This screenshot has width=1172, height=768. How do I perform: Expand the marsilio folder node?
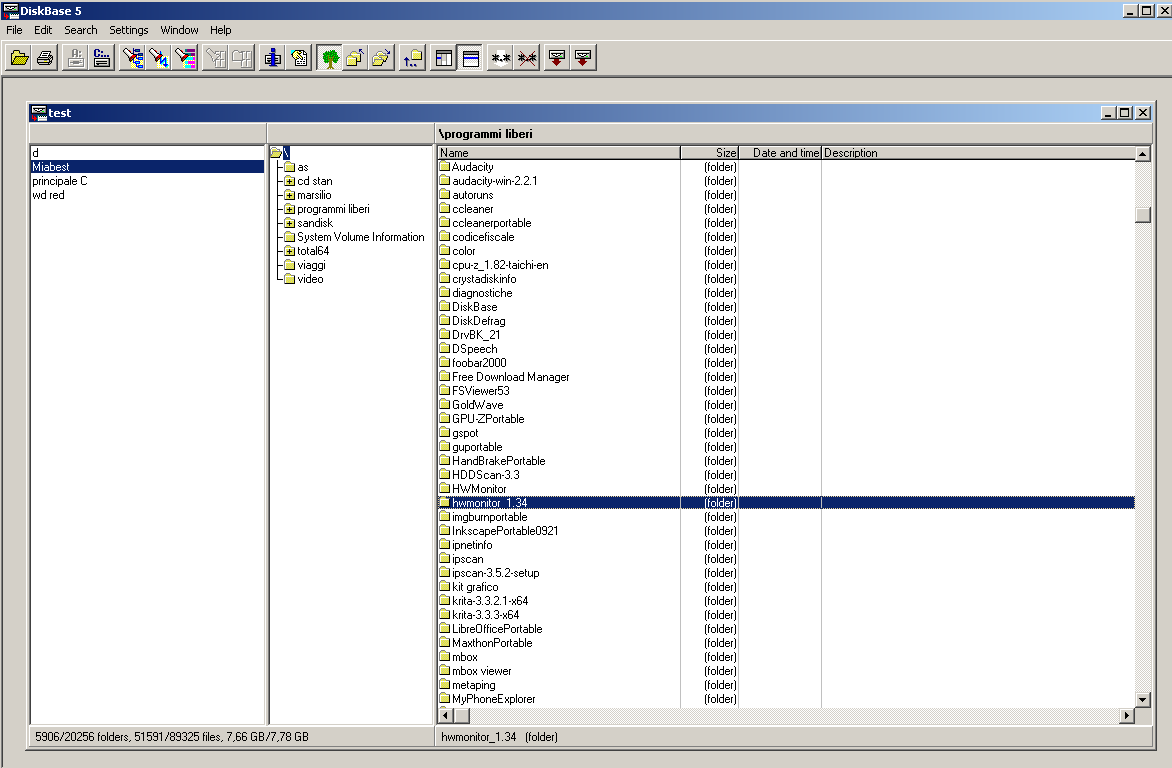(289, 195)
